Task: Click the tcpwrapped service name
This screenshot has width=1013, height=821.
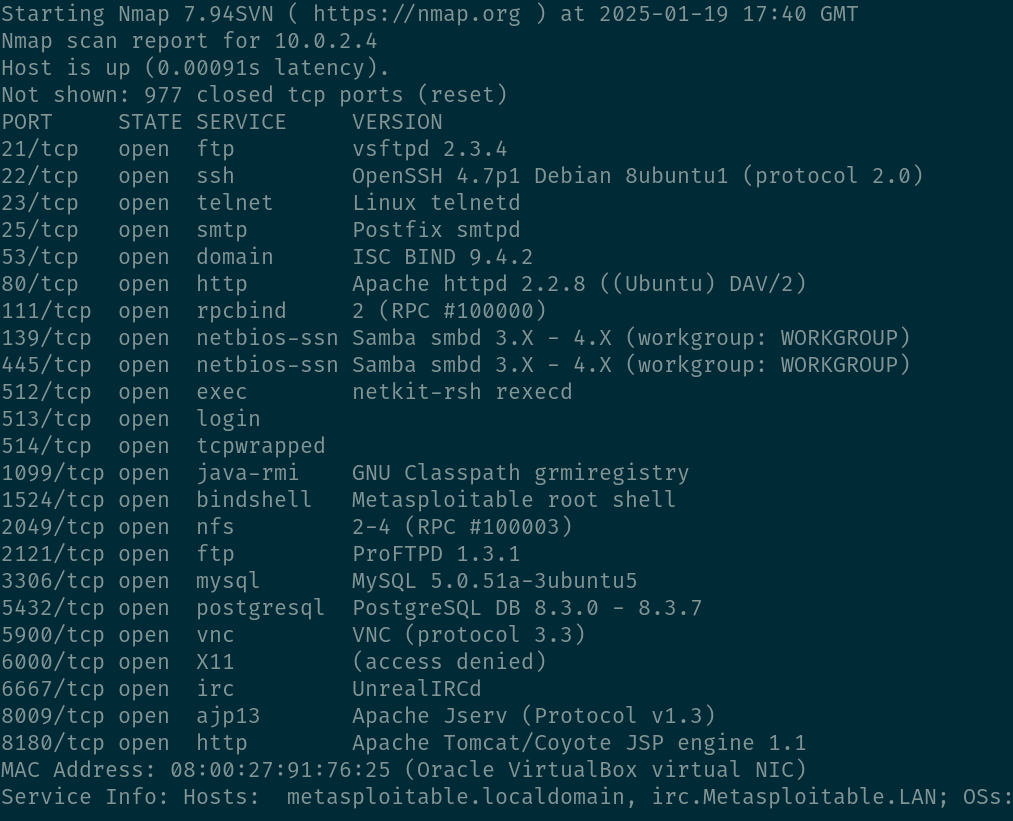Action: coord(261,446)
